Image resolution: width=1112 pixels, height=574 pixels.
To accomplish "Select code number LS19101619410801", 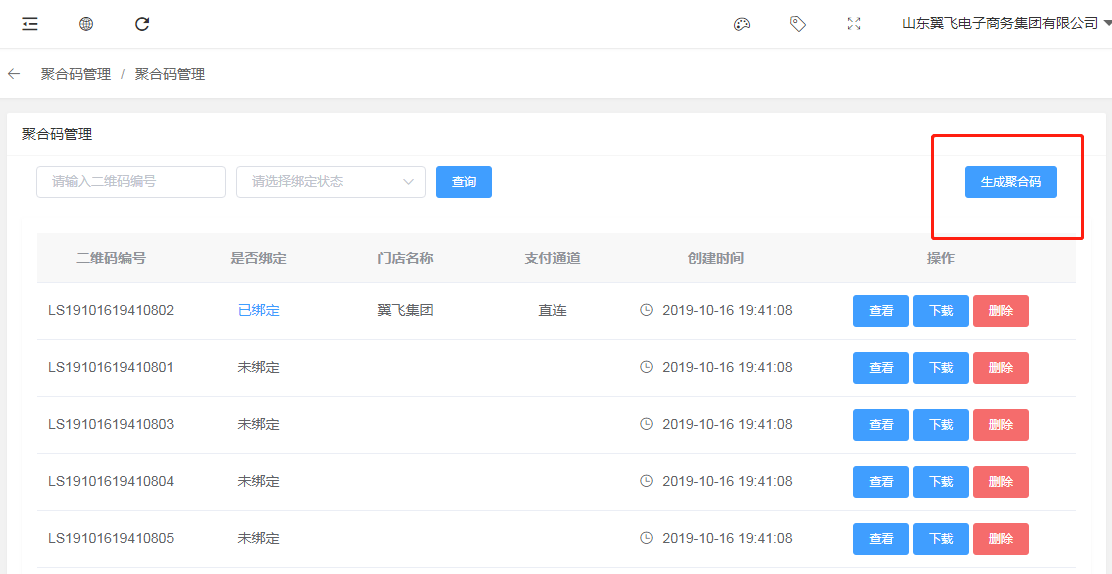I will (111, 368).
